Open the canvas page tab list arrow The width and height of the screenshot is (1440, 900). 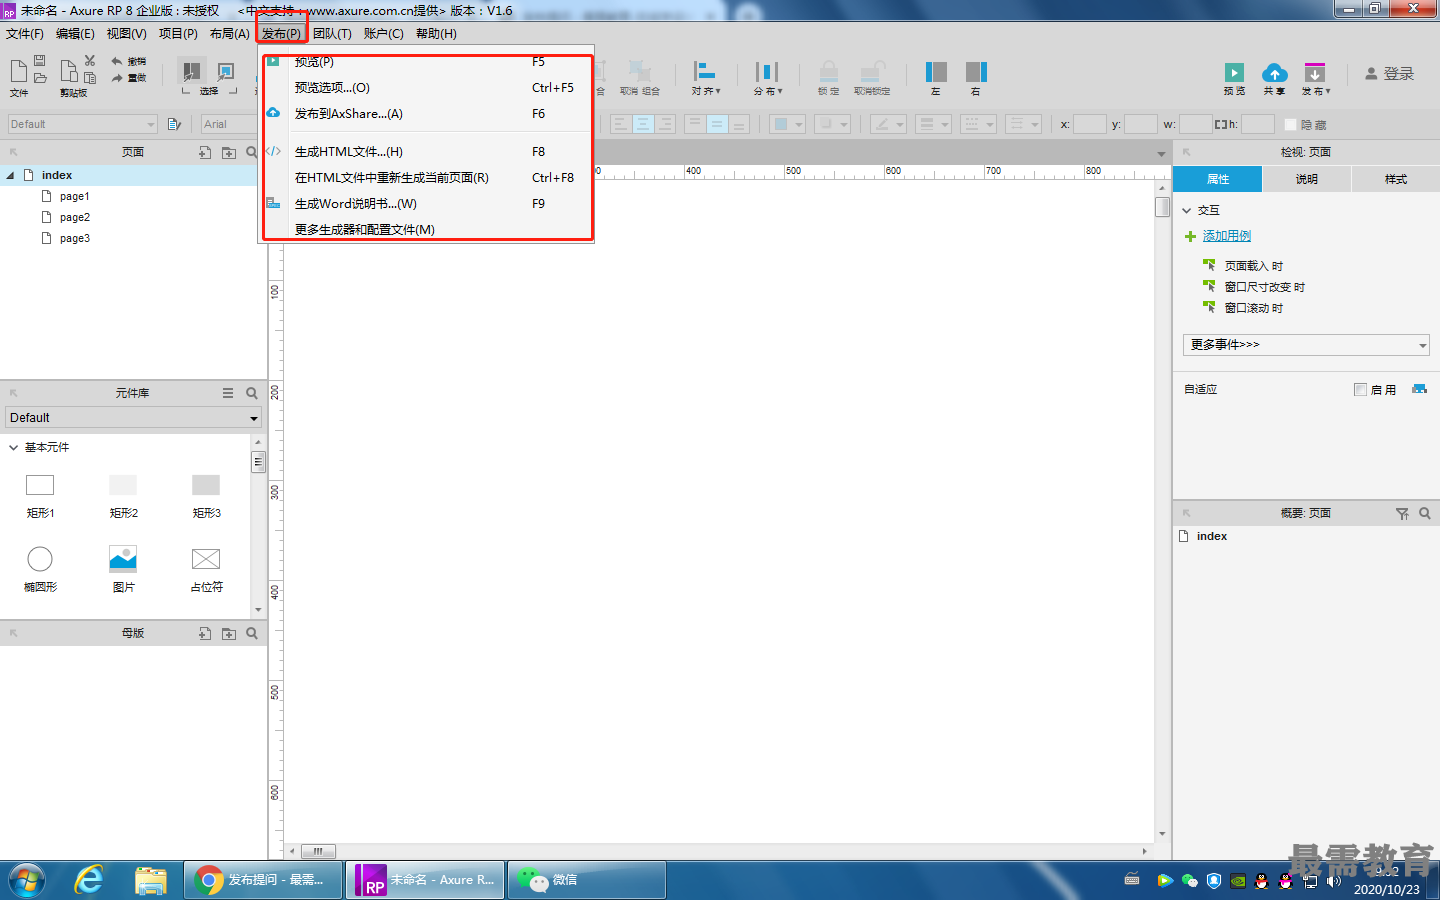coord(1161,153)
